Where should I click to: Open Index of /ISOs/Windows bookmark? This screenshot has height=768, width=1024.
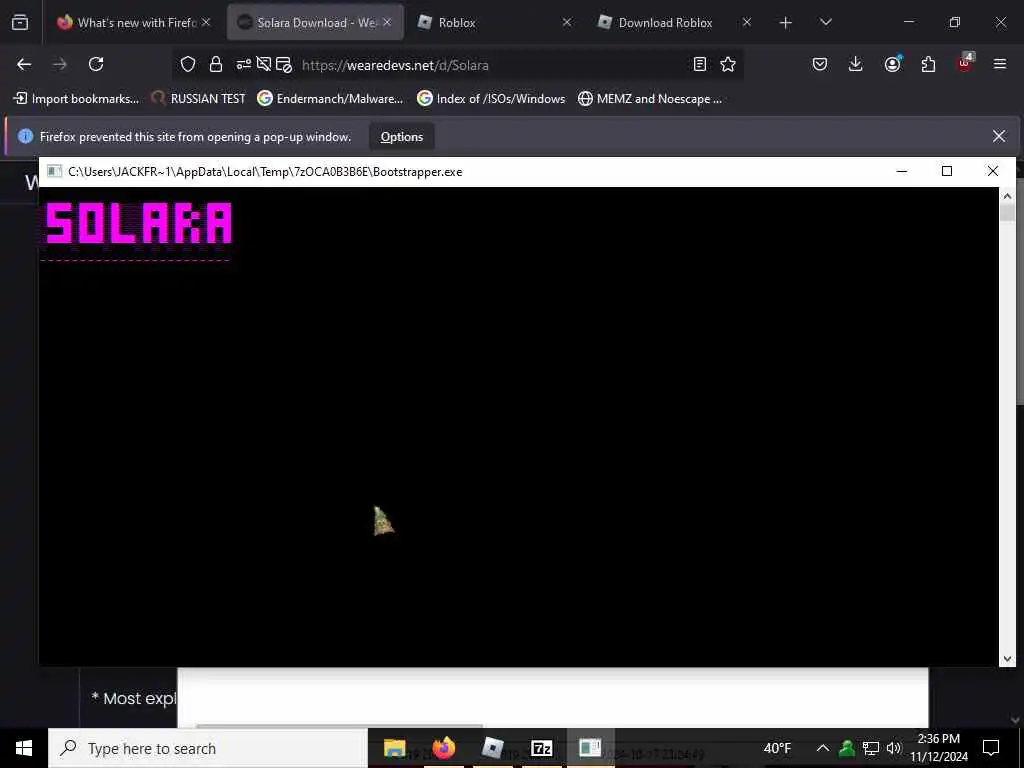pos(491,99)
